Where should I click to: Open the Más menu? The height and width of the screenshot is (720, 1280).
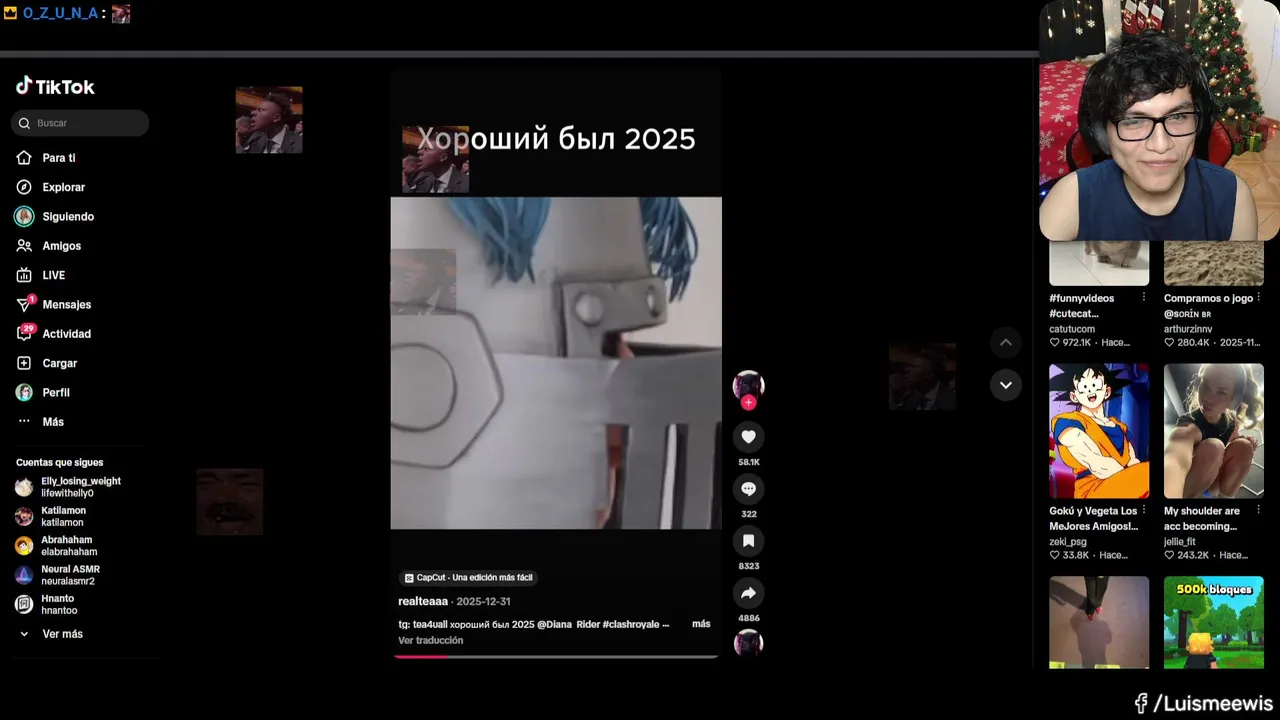pos(40,422)
